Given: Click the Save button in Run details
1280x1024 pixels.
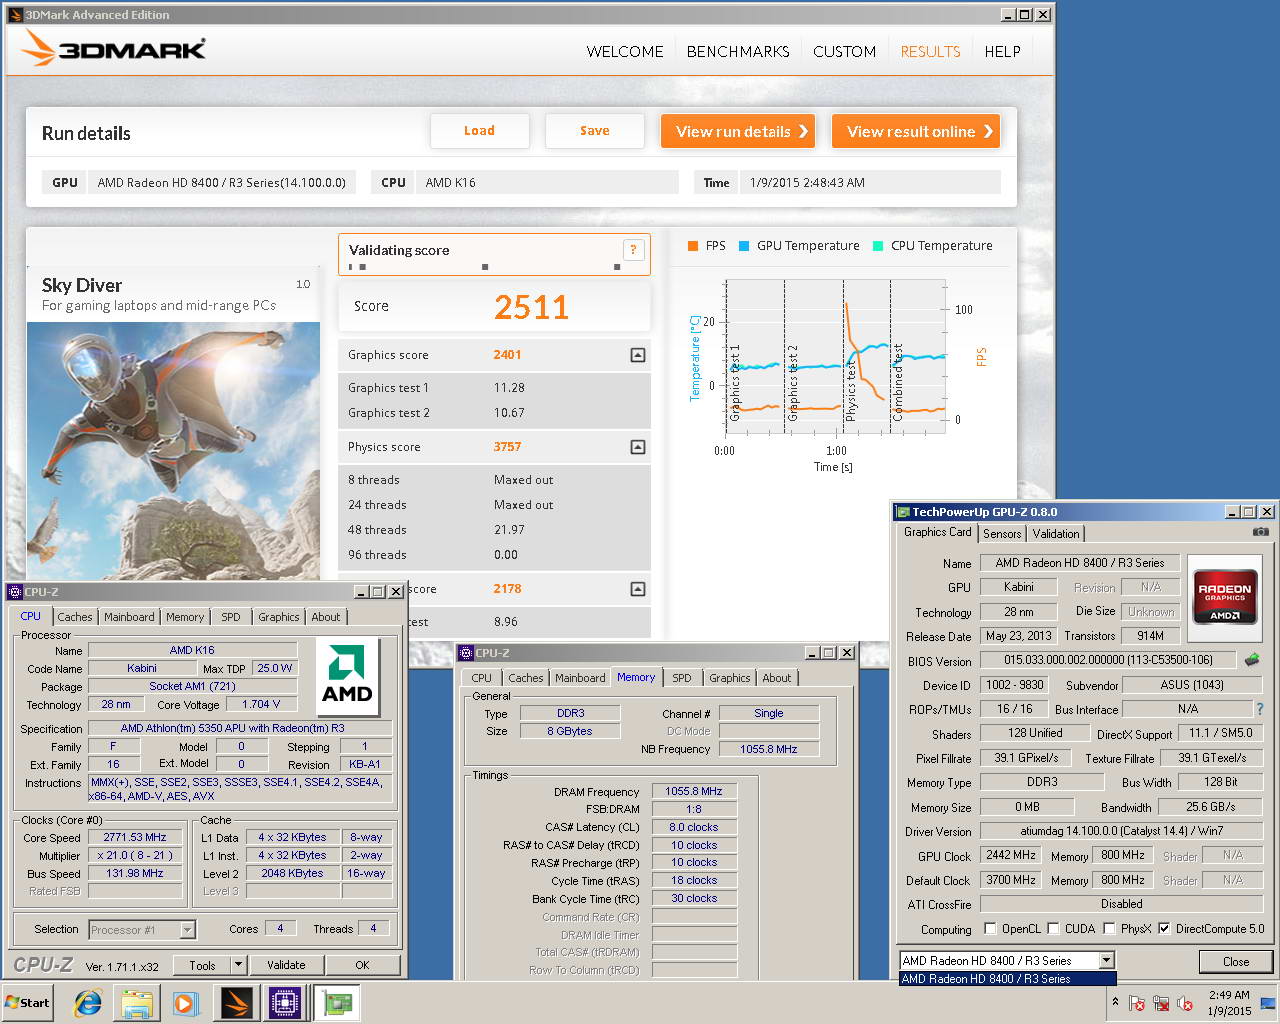Looking at the screenshot, I should [x=594, y=131].
